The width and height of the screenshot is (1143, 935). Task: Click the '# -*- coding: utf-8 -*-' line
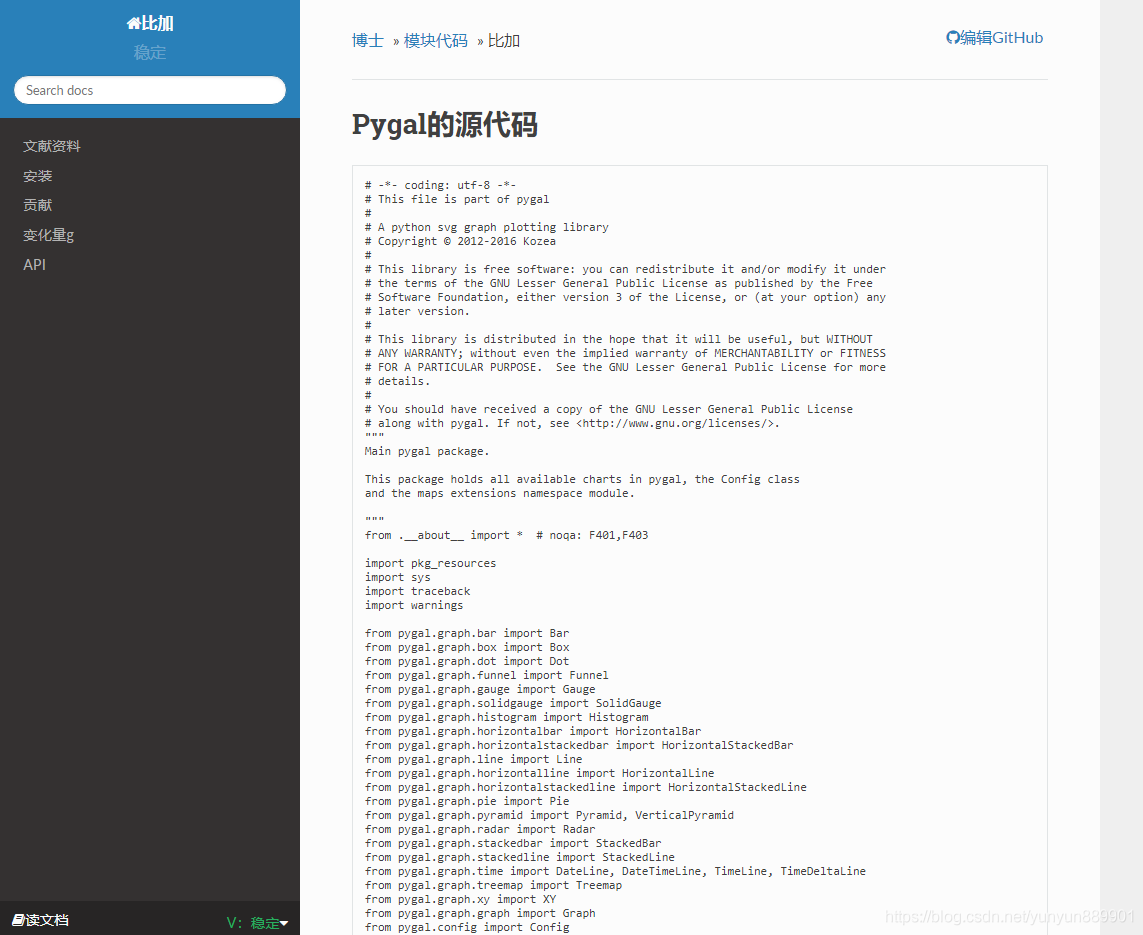pyautogui.click(x=440, y=185)
